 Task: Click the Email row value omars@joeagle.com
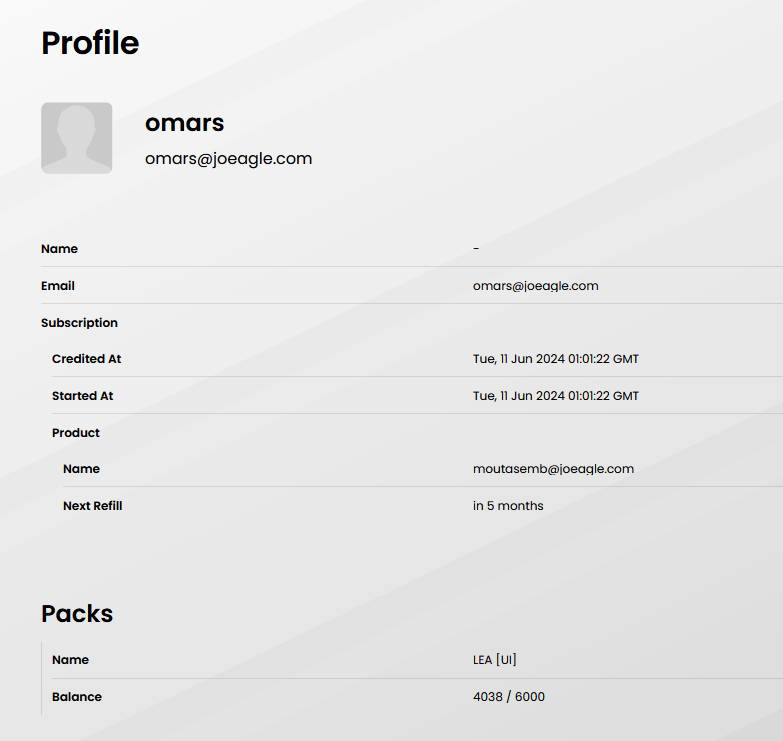click(535, 286)
